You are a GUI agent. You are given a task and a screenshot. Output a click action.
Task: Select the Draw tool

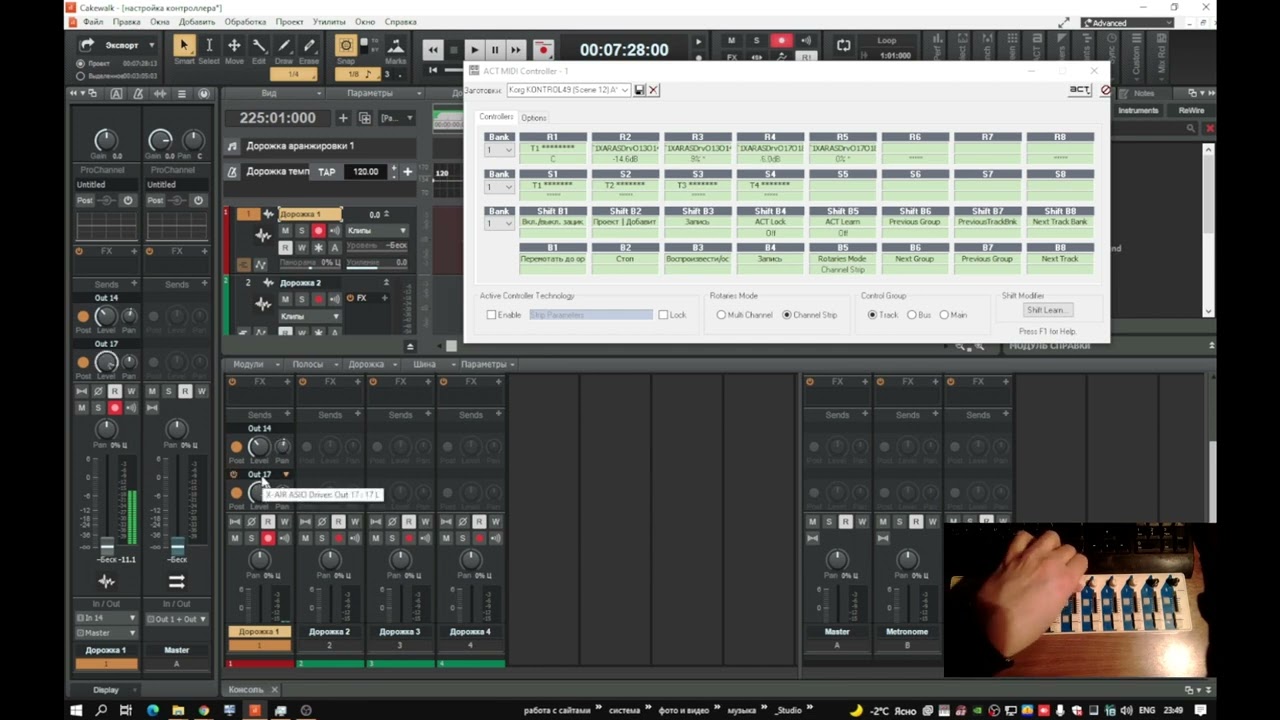tap(284, 46)
